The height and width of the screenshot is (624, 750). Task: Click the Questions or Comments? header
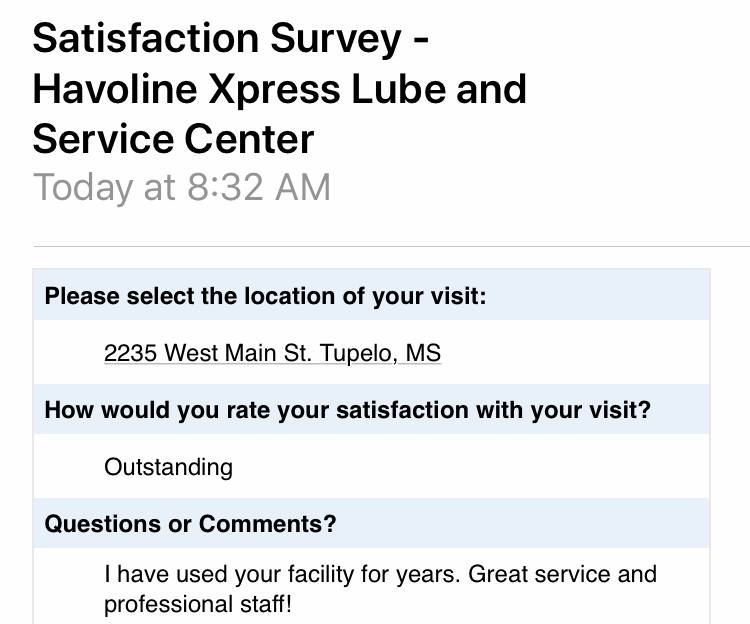pyautogui.click(x=190, y=523)
